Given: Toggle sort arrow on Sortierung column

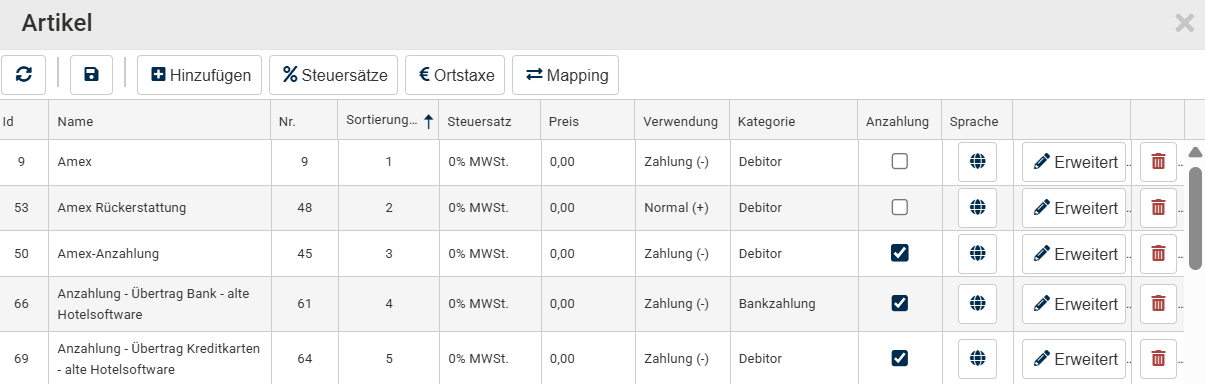Looking at the screenshot, I should (x=428, y=122).
